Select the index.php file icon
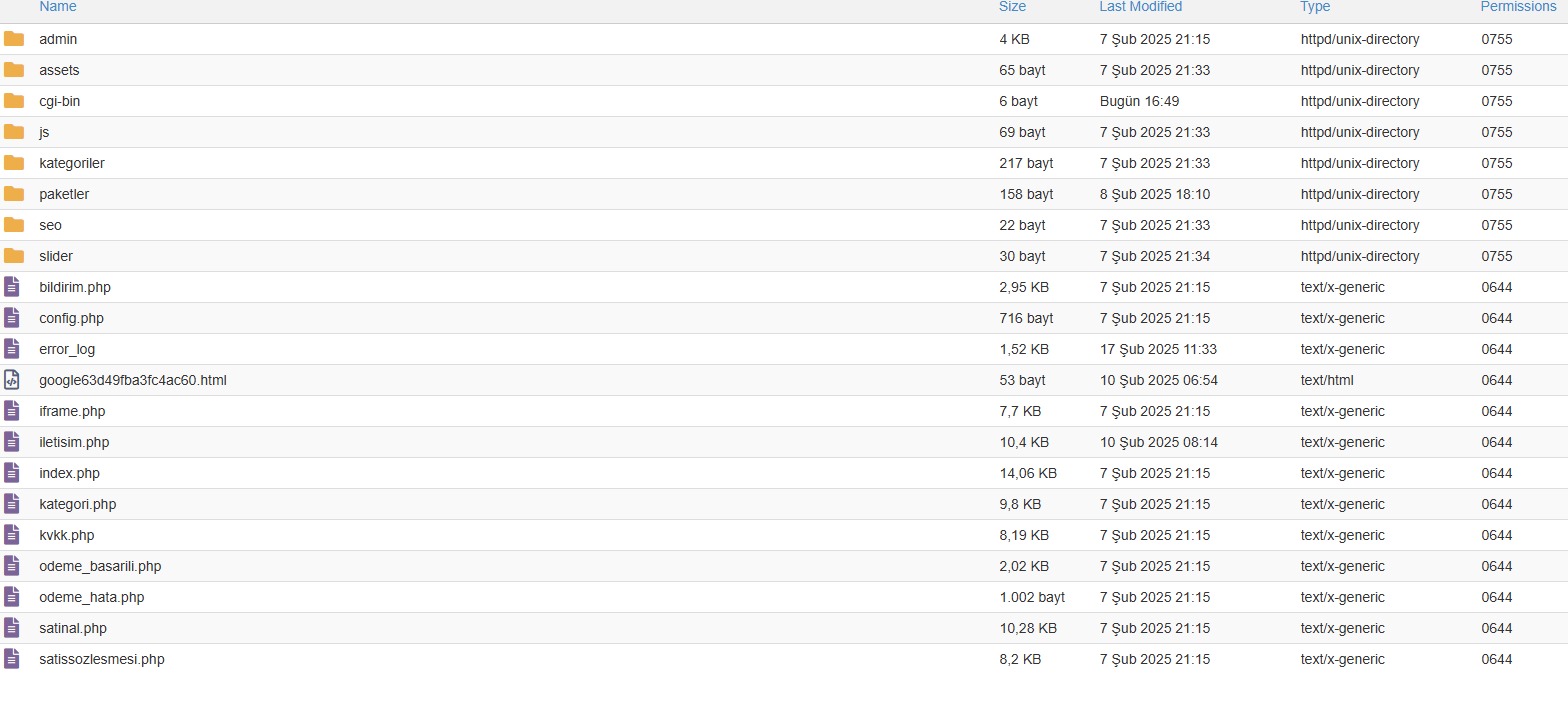Image resolution: width=1568 pixels, height=725 pixels. 12,473
